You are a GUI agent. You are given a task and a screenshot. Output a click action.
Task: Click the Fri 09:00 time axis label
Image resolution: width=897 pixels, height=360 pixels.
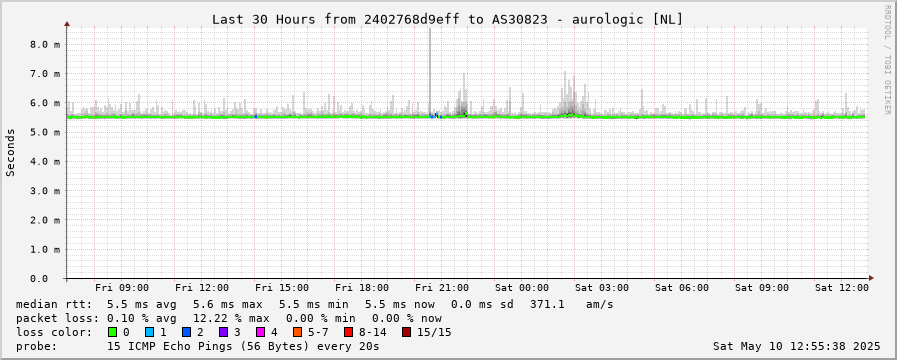coord(122,288)
